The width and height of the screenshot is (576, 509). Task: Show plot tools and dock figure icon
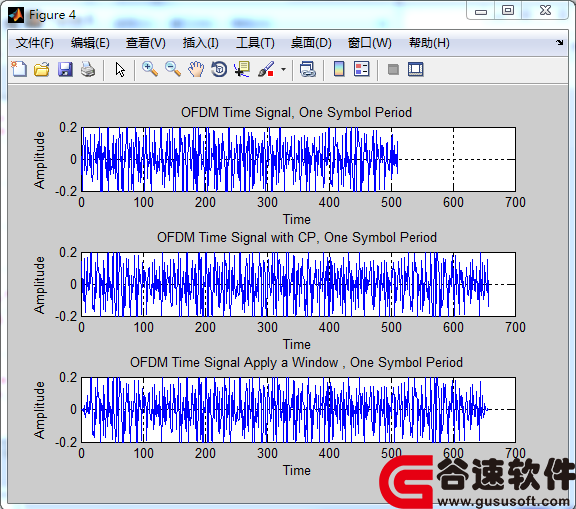tap(416, 69)
